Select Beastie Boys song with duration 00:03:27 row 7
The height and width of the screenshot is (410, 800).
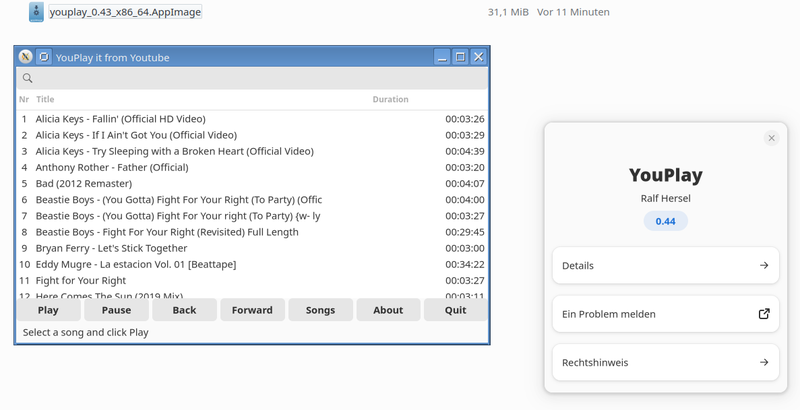(252, 216)
